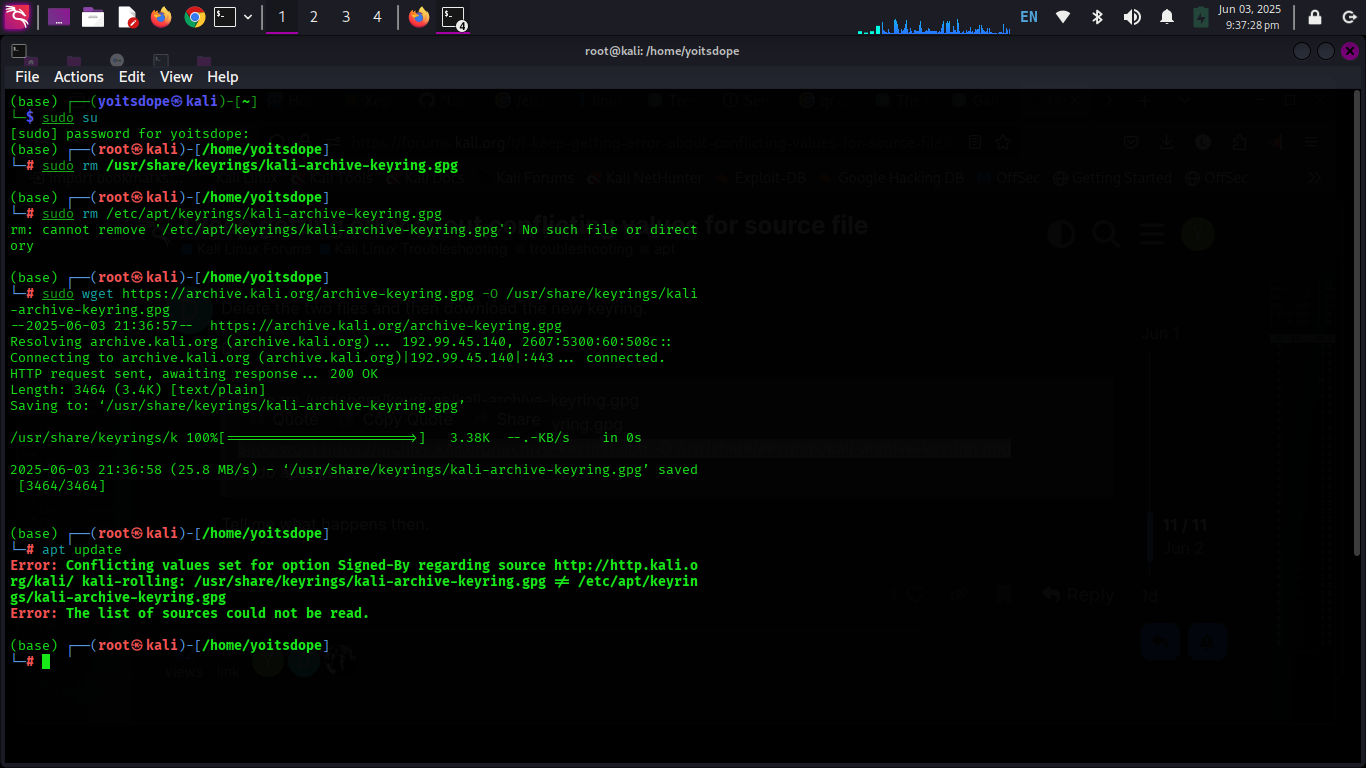Click the 'apt update' command text
The image size is (1366, 768).
[x=82, y=549]
